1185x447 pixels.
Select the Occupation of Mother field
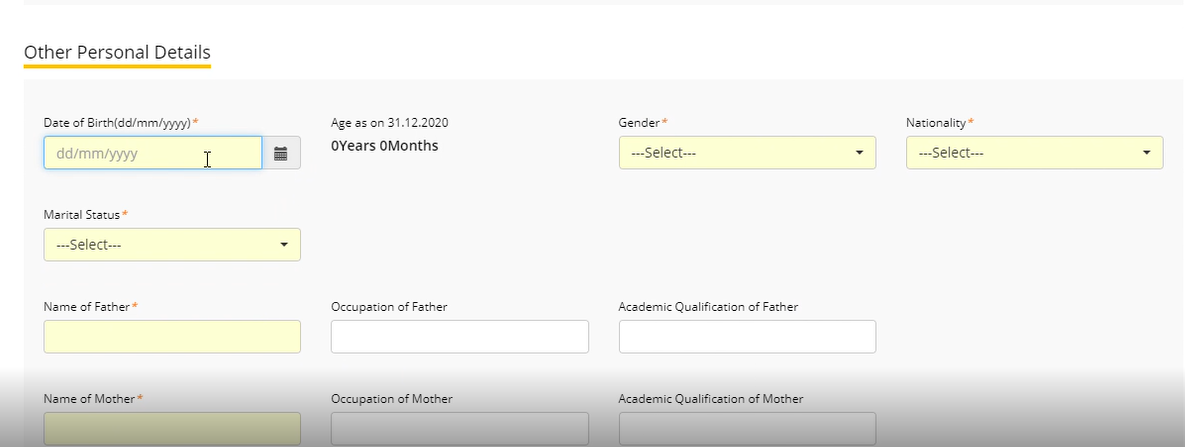tap(459, 429)
